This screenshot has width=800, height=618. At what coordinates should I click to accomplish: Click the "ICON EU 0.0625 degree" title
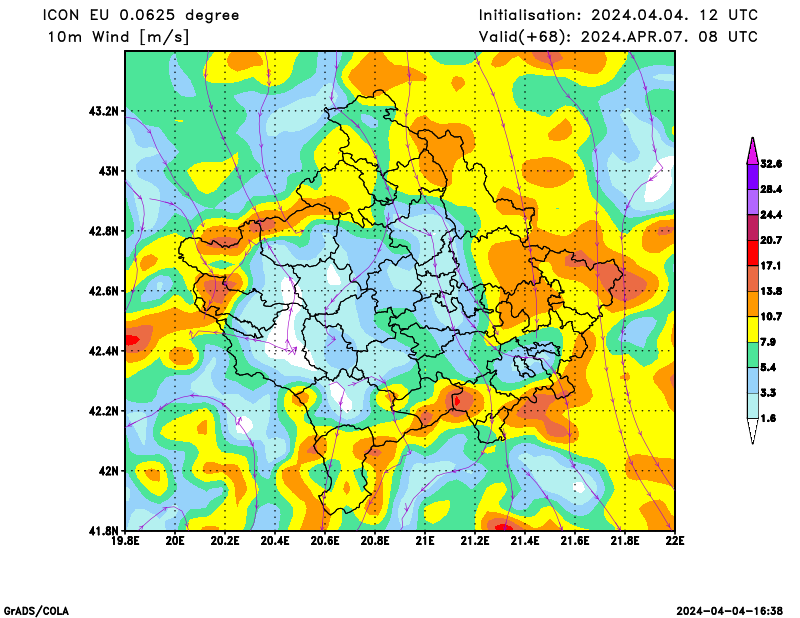pos(141,15)
